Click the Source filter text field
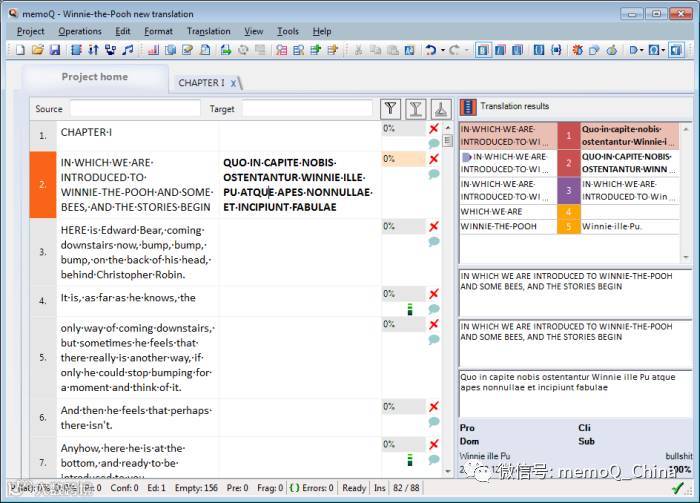This screenshot has height=503, width=700. point(135,108)
